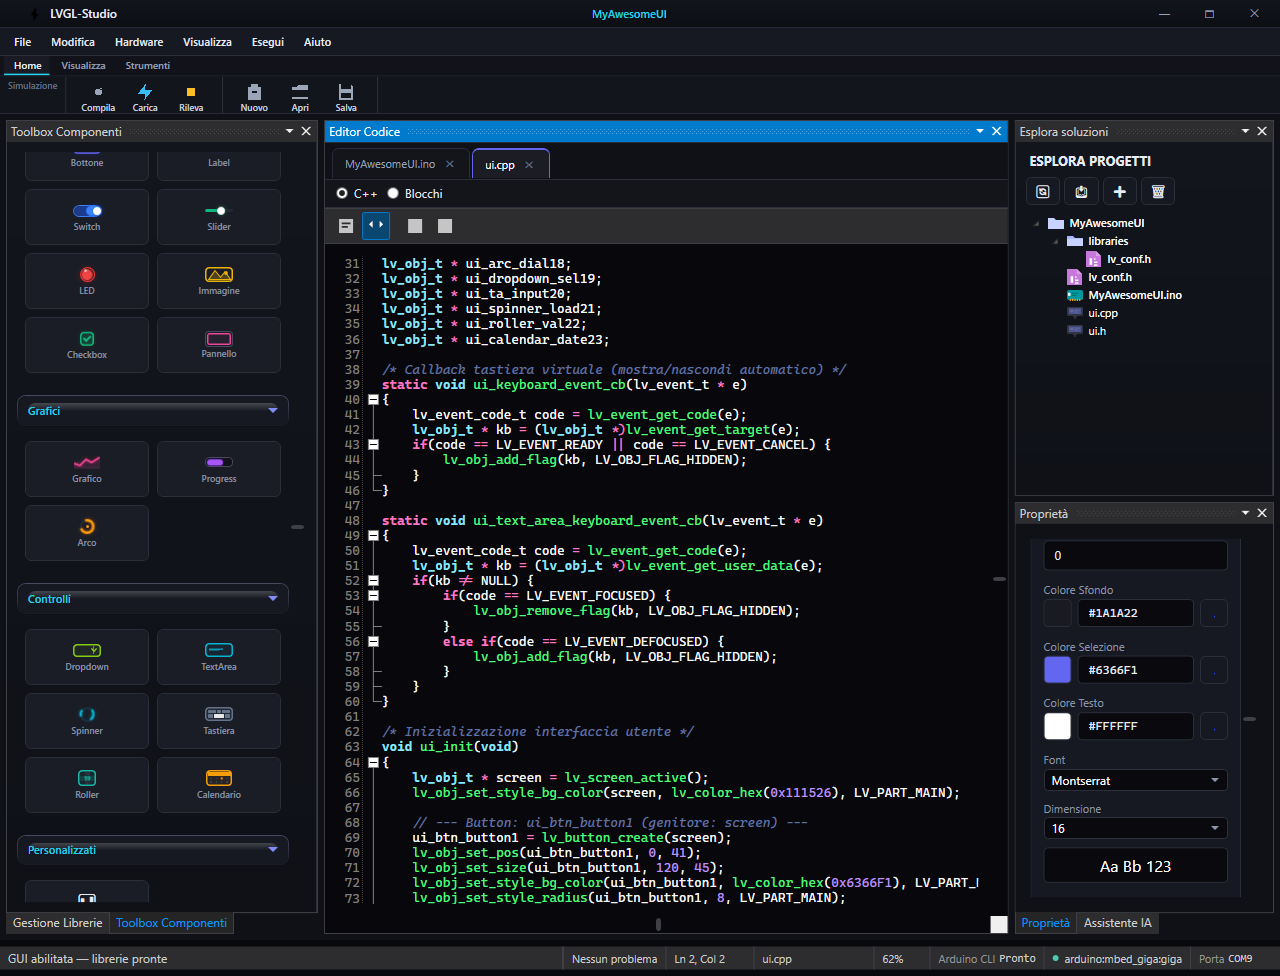Click the Colore Selezione picker button
This screenshot has width=1280, height=976.
1214,670
